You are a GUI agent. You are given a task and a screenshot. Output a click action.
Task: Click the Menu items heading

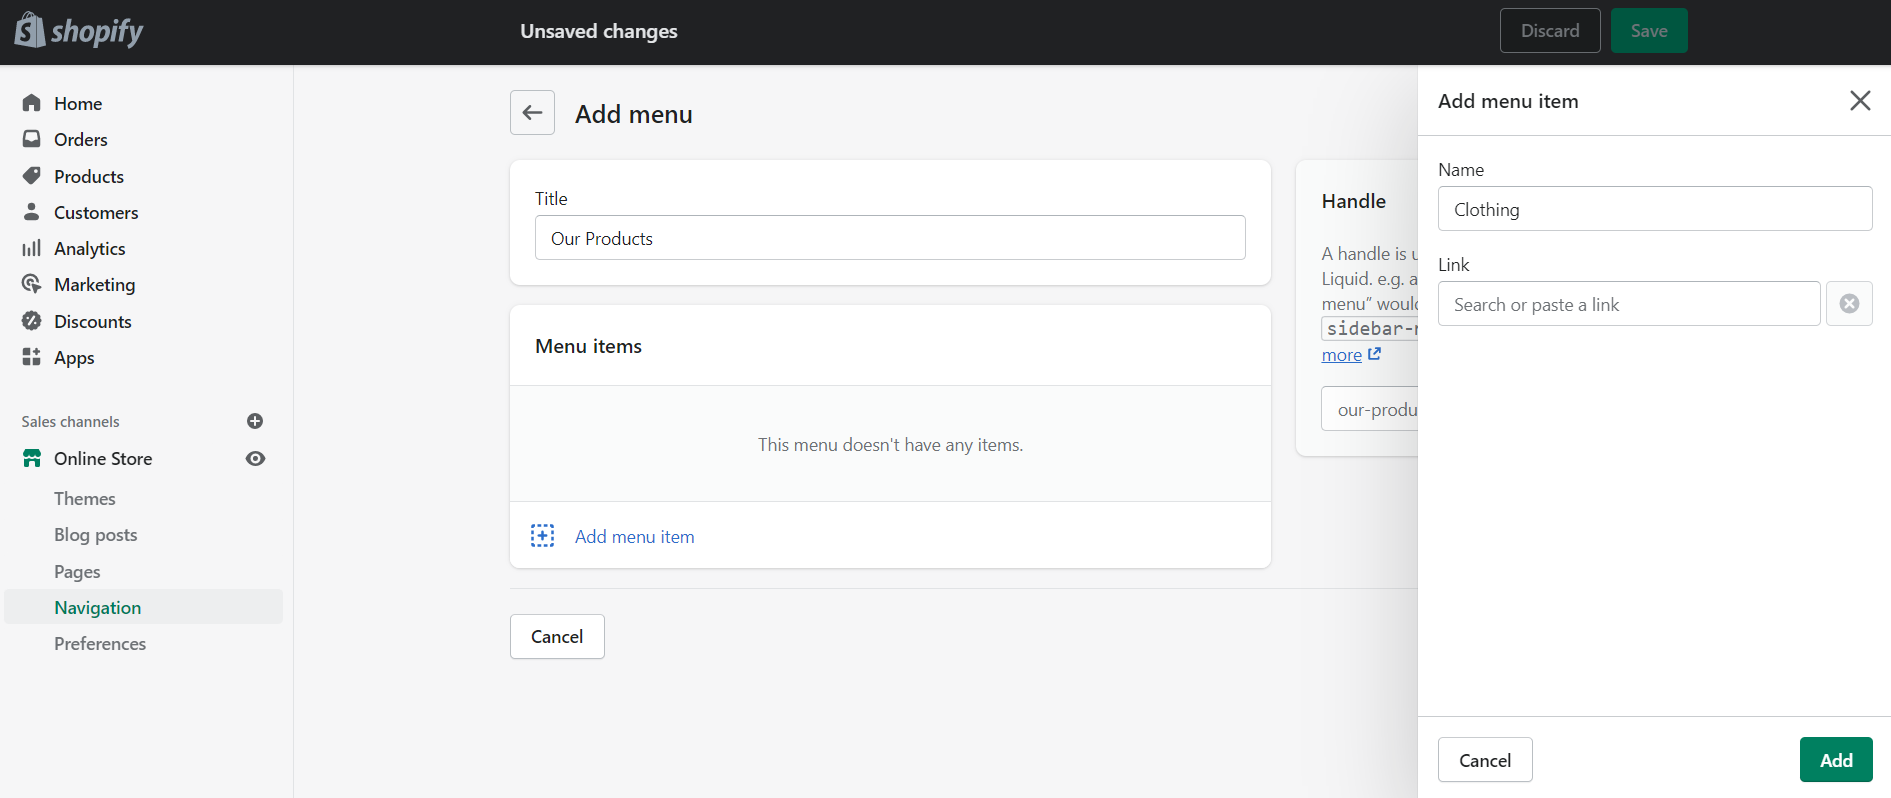[588, 346]
